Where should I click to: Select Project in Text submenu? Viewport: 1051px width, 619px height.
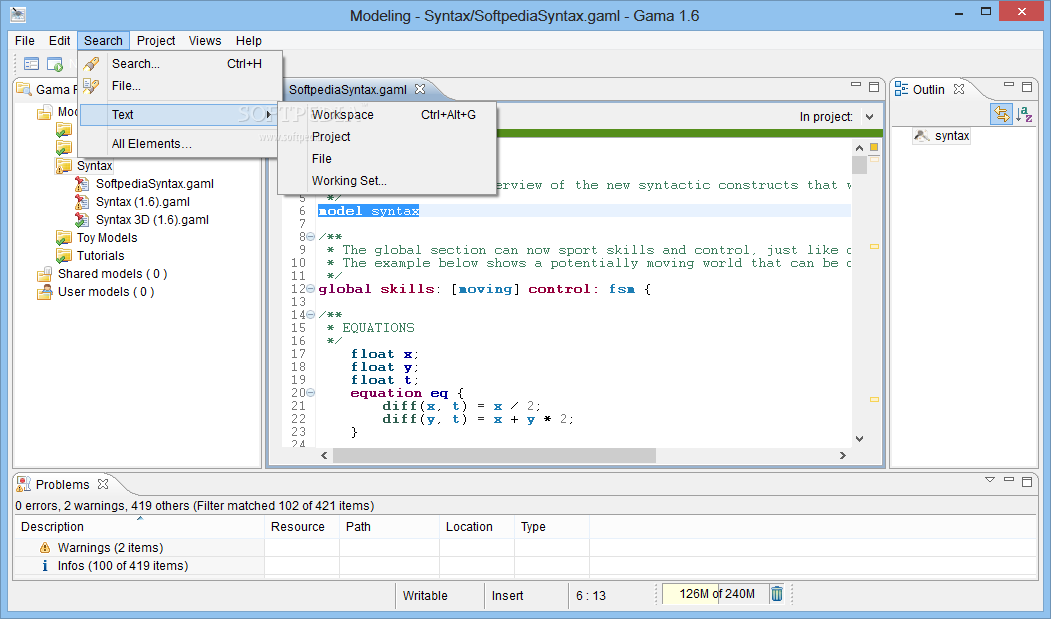tap(387, 137)
